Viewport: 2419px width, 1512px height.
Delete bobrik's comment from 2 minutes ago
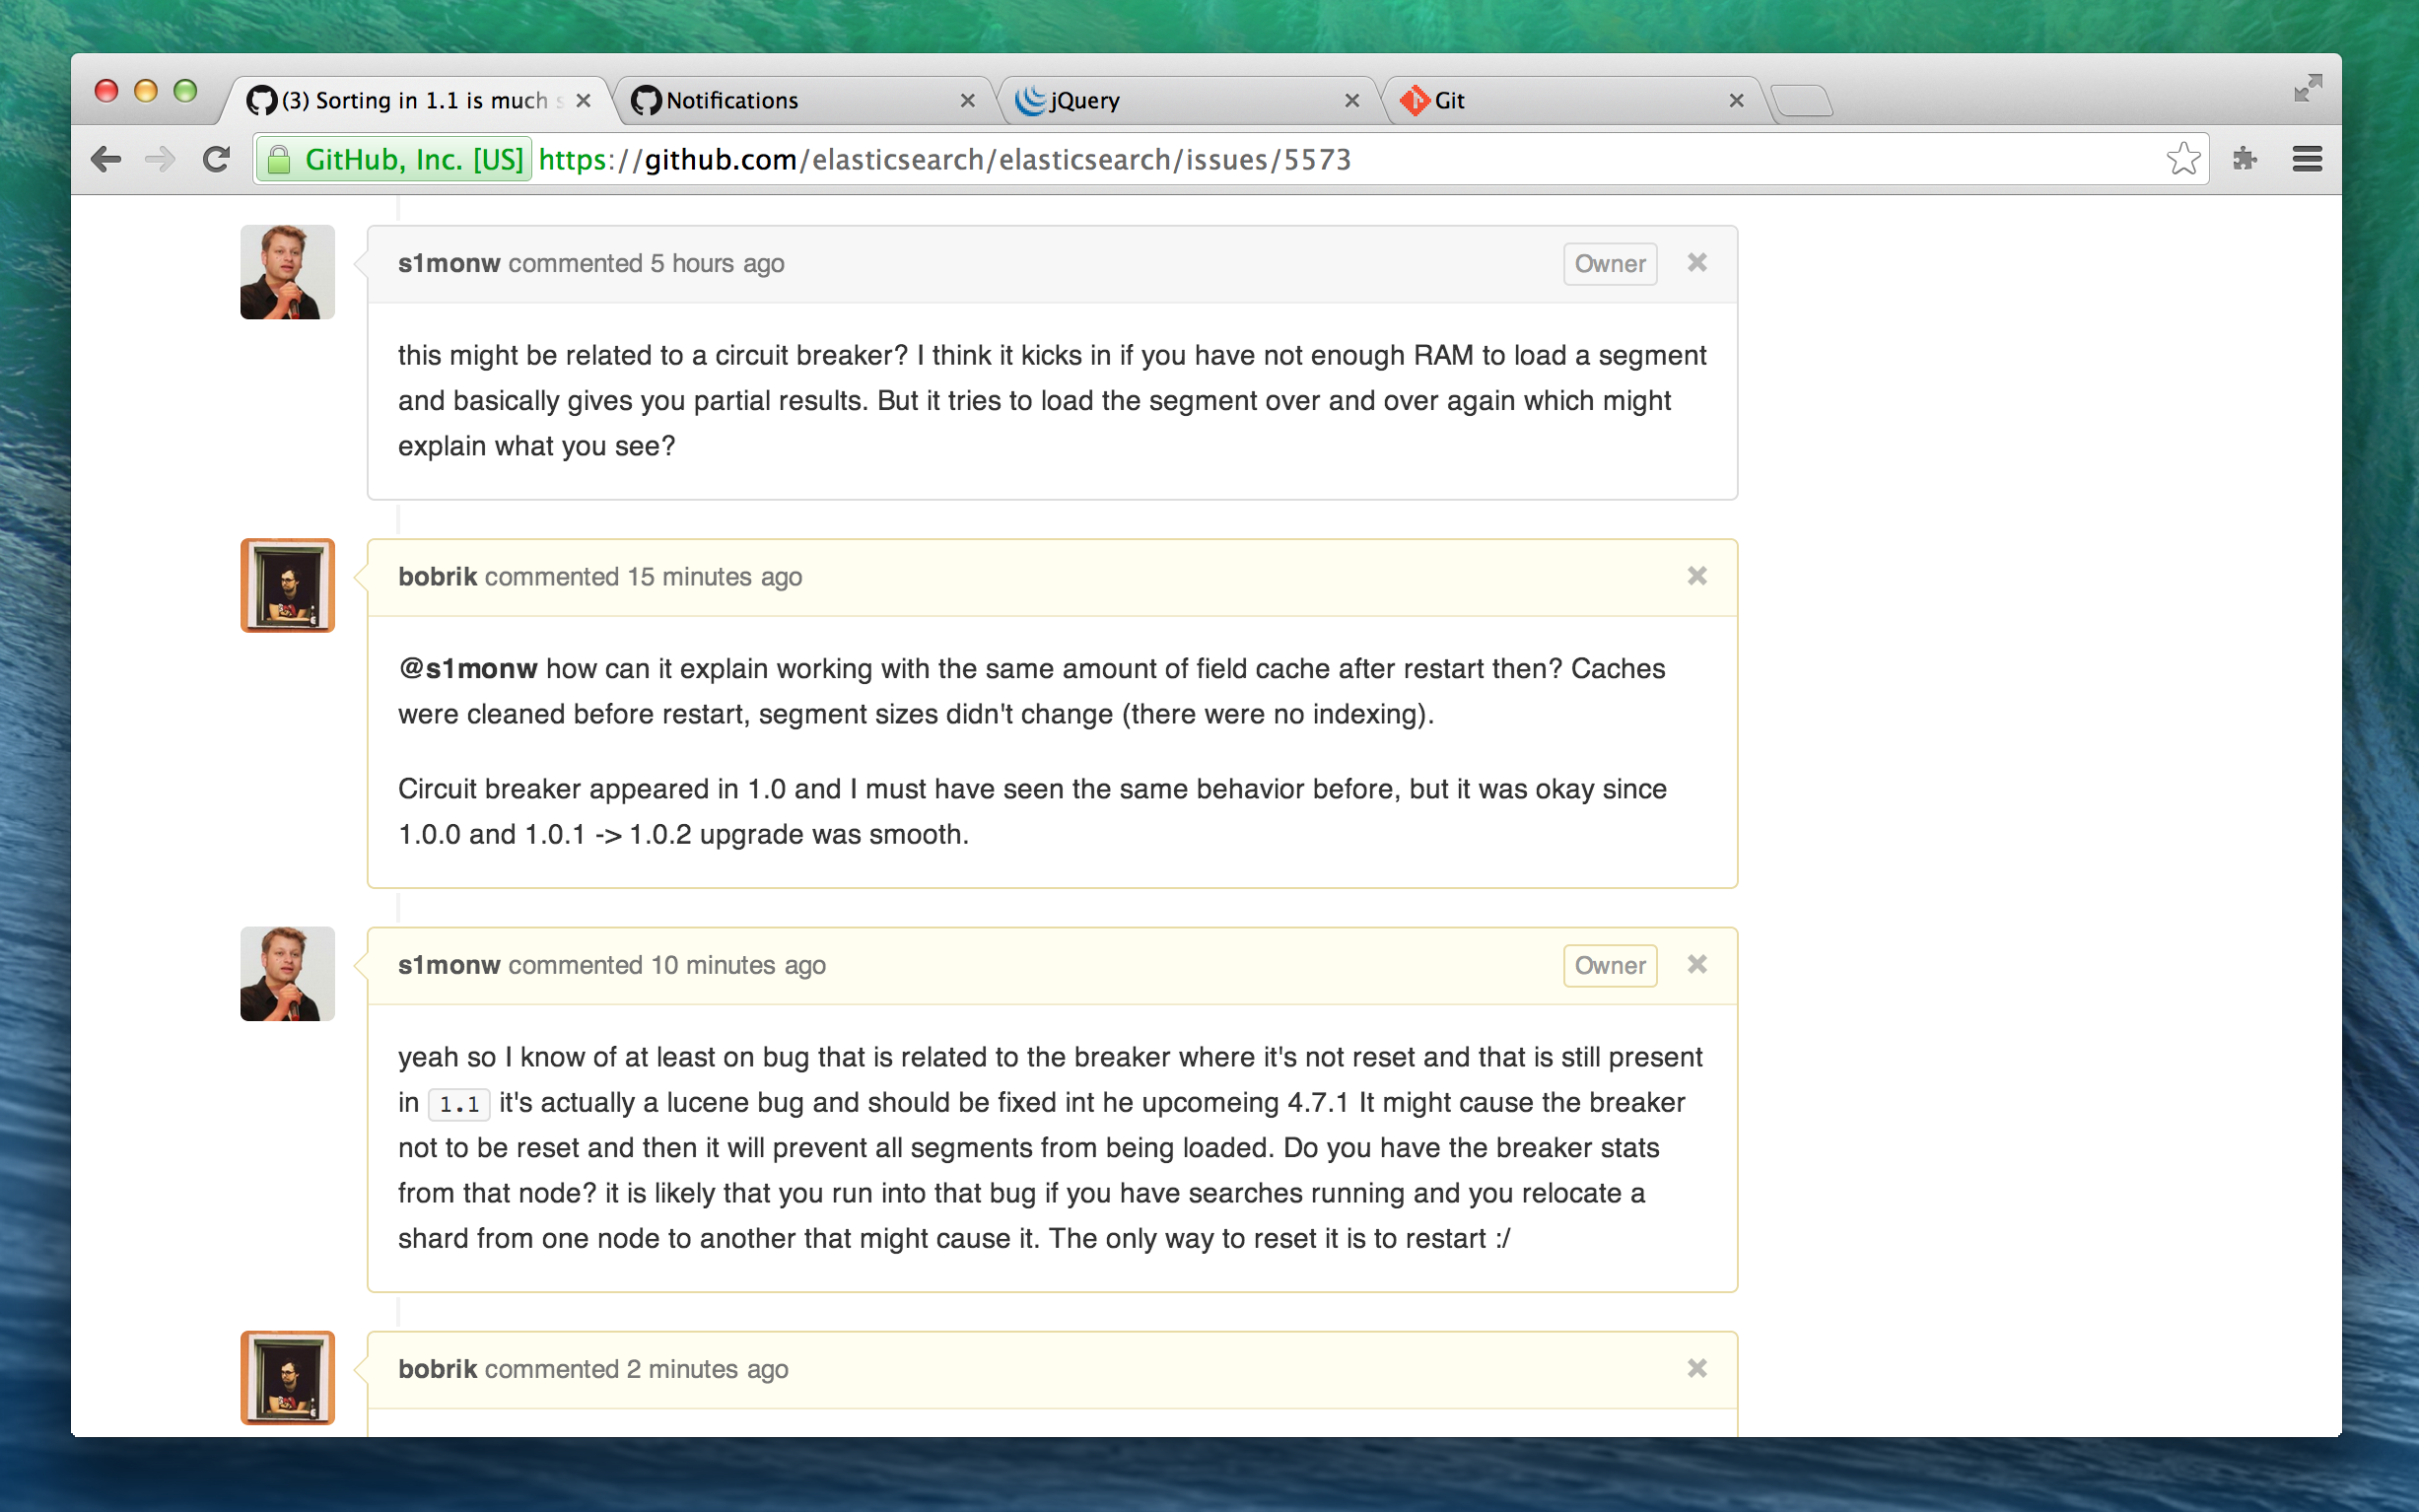1697,1368
